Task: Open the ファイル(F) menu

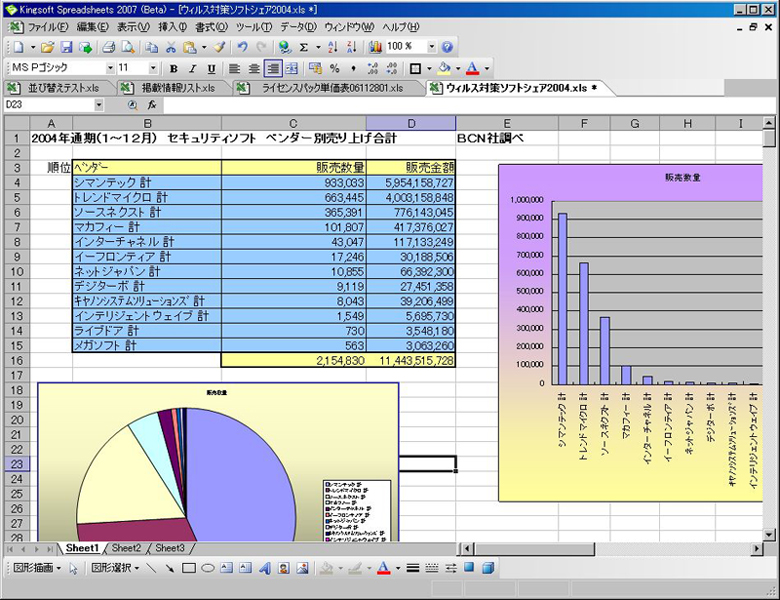Action: pyautogui.click(x=48, y=27)
